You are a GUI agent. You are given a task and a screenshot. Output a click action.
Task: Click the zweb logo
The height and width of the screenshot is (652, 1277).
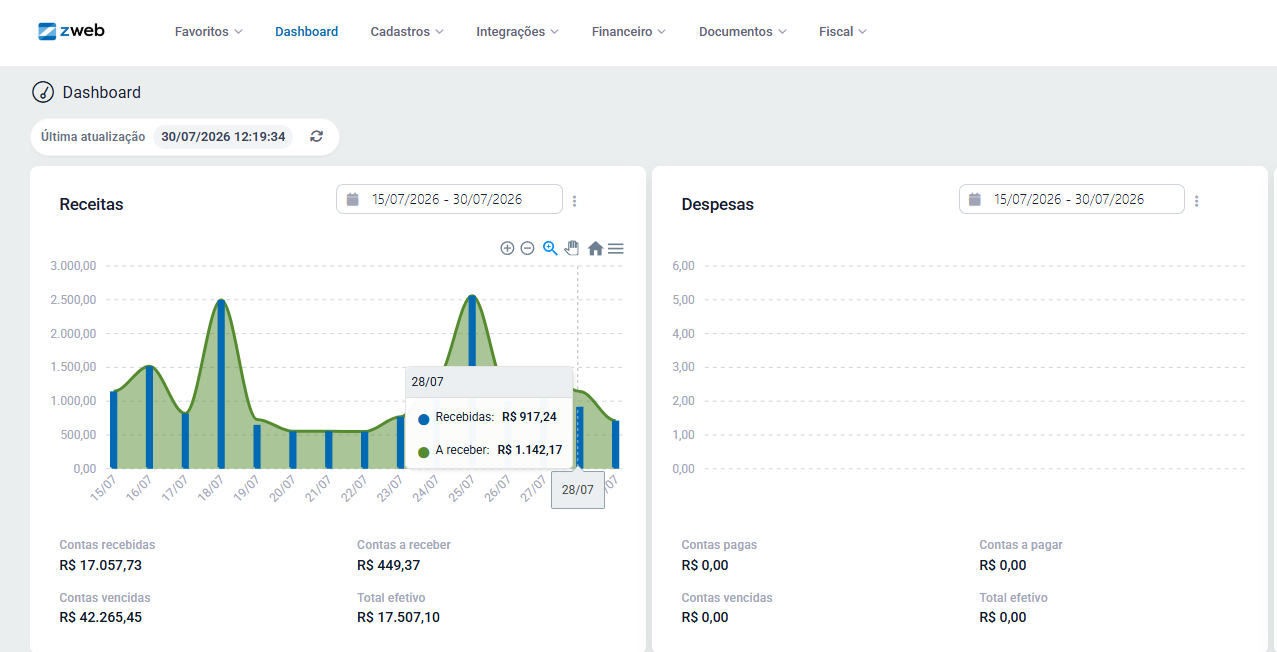click(71, 31)
